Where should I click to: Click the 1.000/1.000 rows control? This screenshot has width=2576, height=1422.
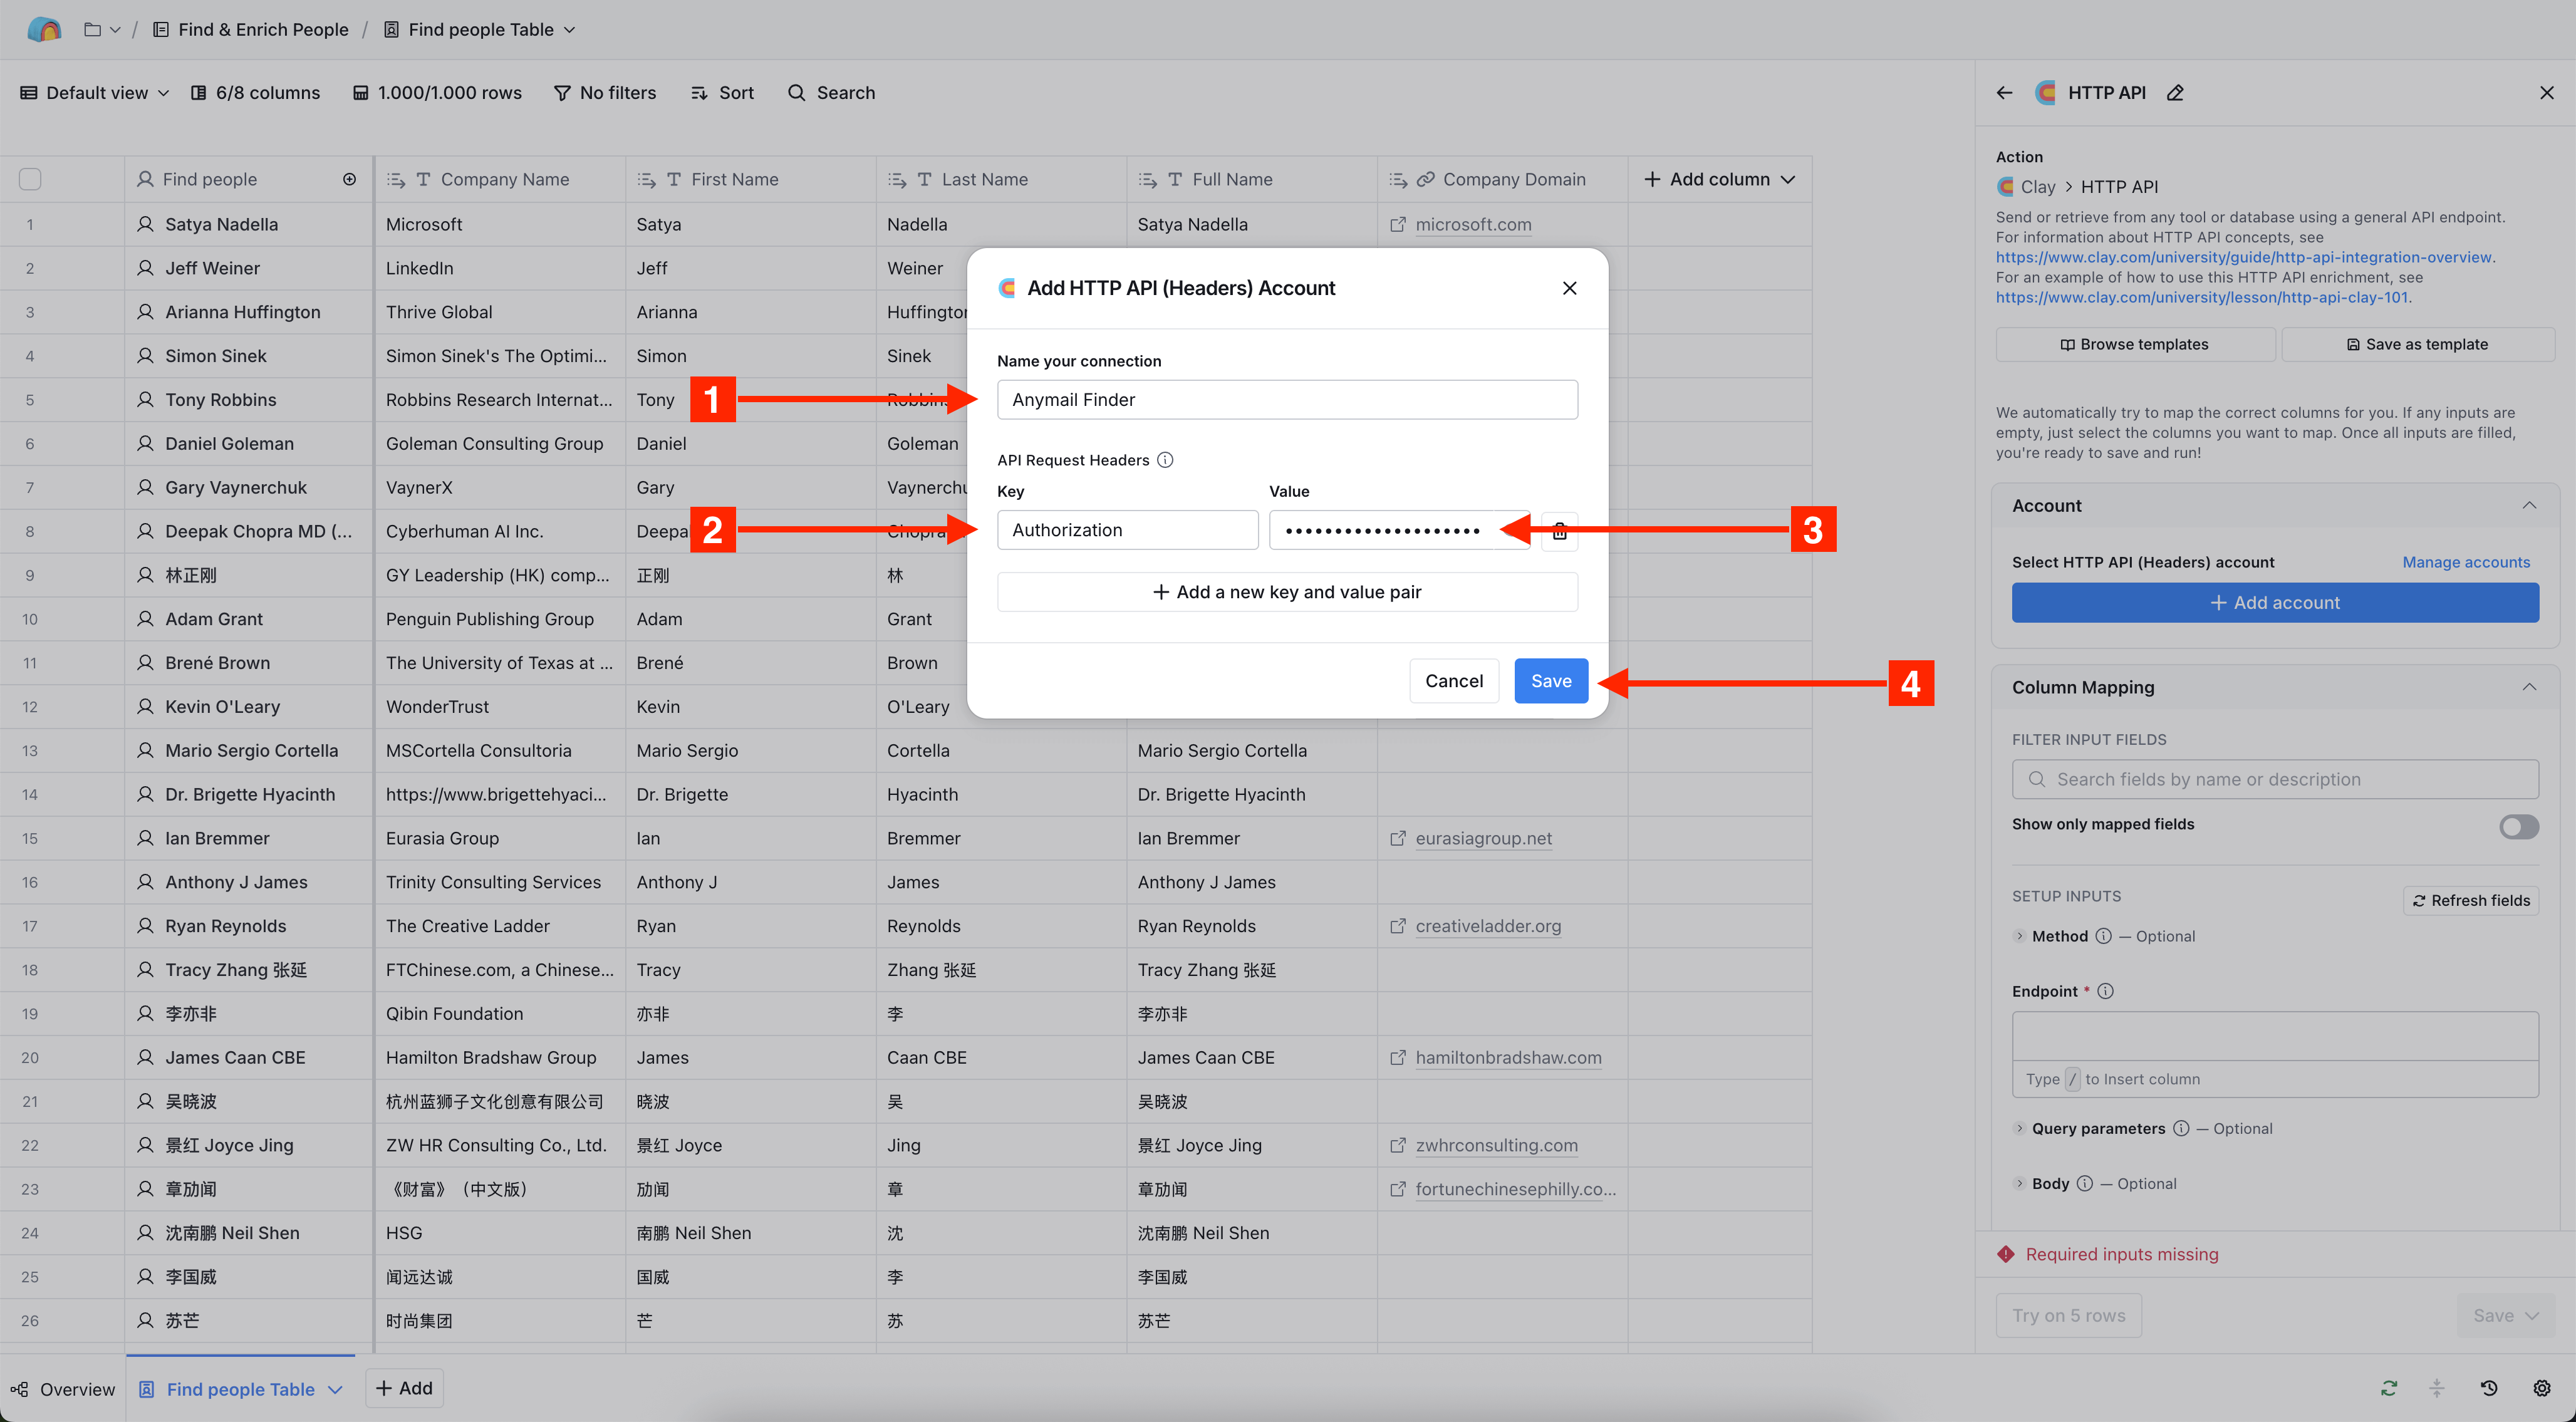pyautogui.click(x=437, y=93)
